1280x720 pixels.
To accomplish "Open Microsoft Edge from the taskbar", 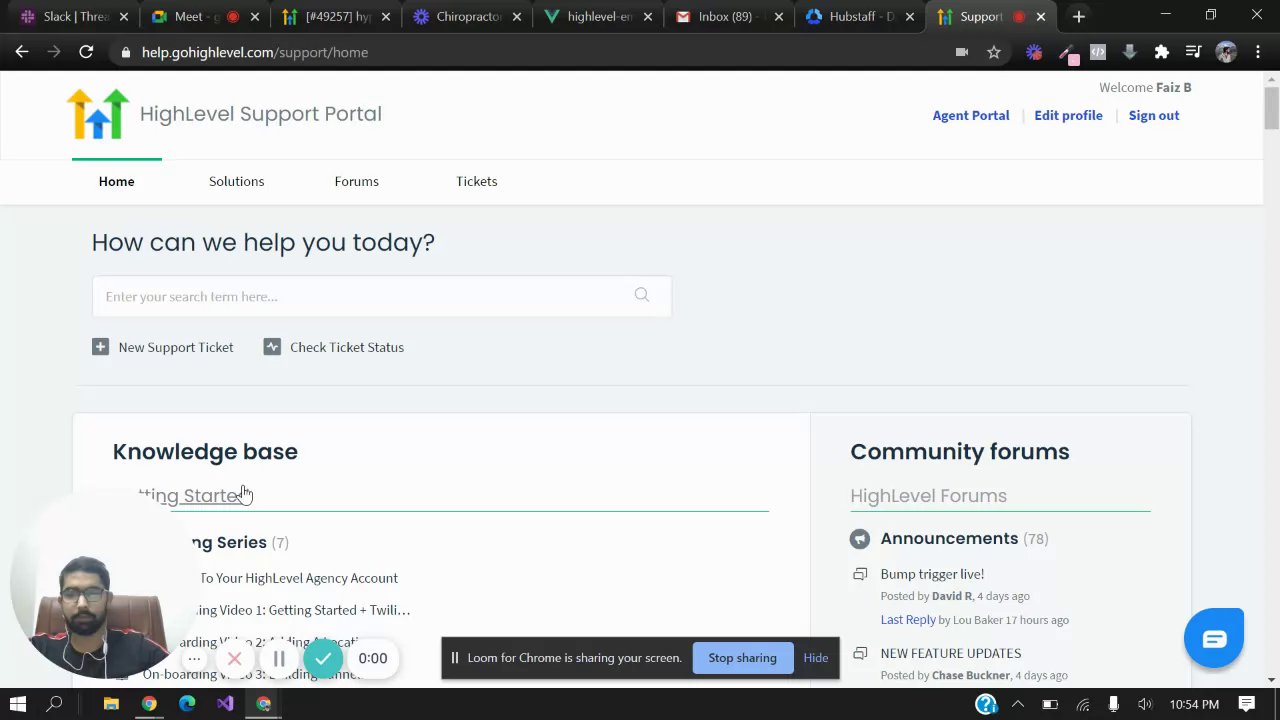I will click(x=187, y=704).
